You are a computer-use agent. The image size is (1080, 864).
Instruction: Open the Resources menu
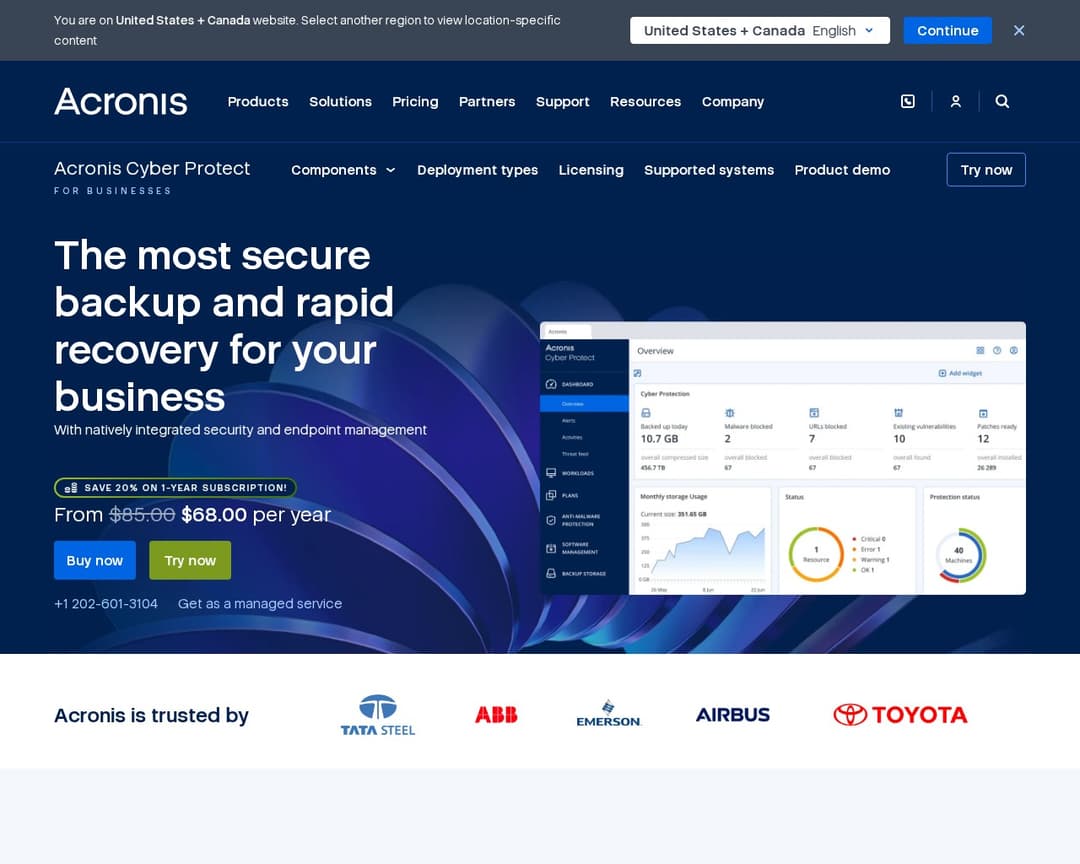click(x=645, y=101)
